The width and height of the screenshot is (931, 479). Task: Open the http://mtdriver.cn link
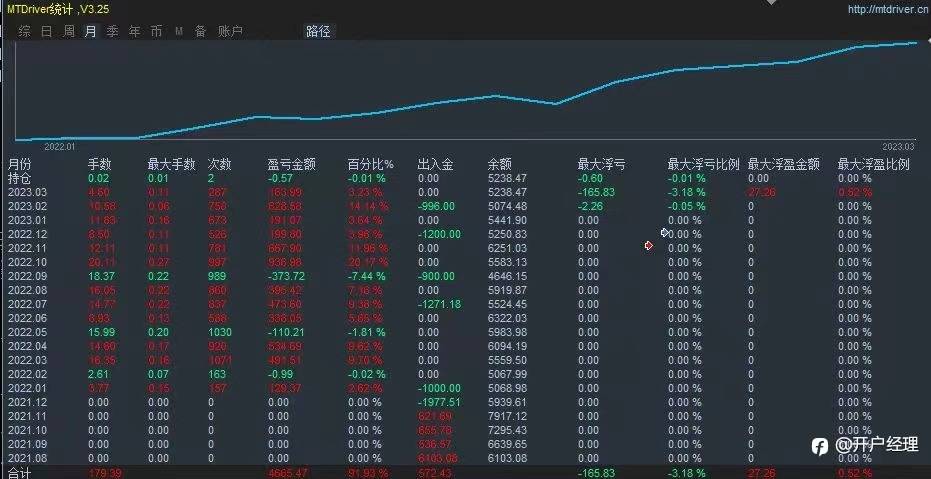click(888, 9)
